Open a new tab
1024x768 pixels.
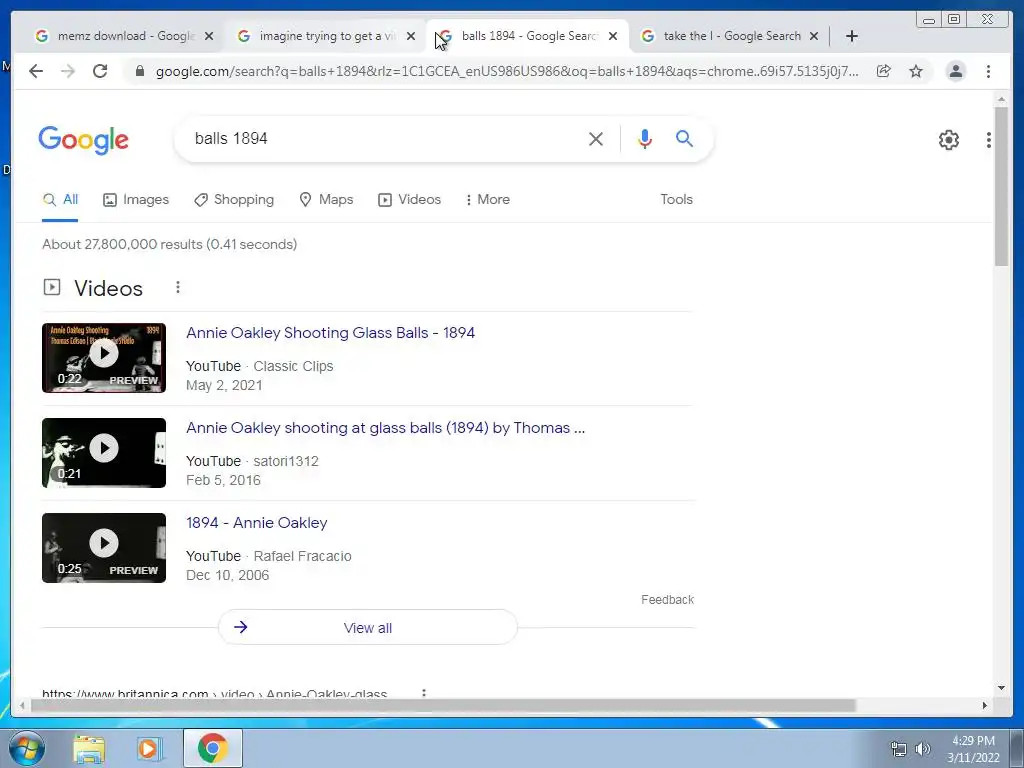(x=852, y=36)
